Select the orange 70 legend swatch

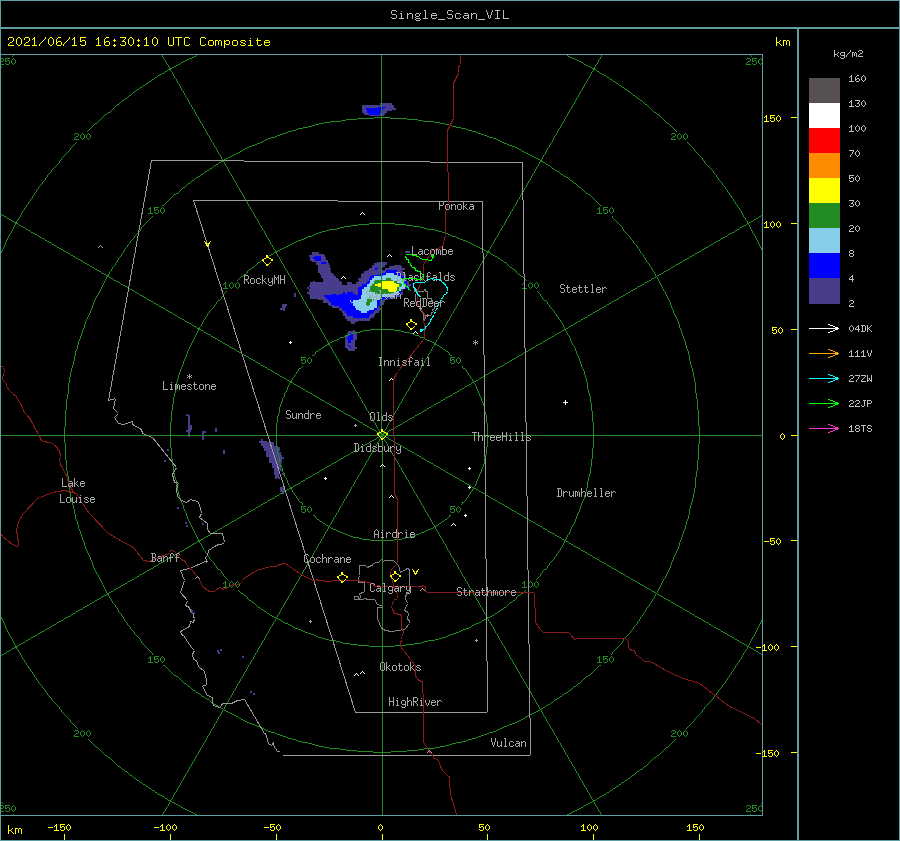824,165
